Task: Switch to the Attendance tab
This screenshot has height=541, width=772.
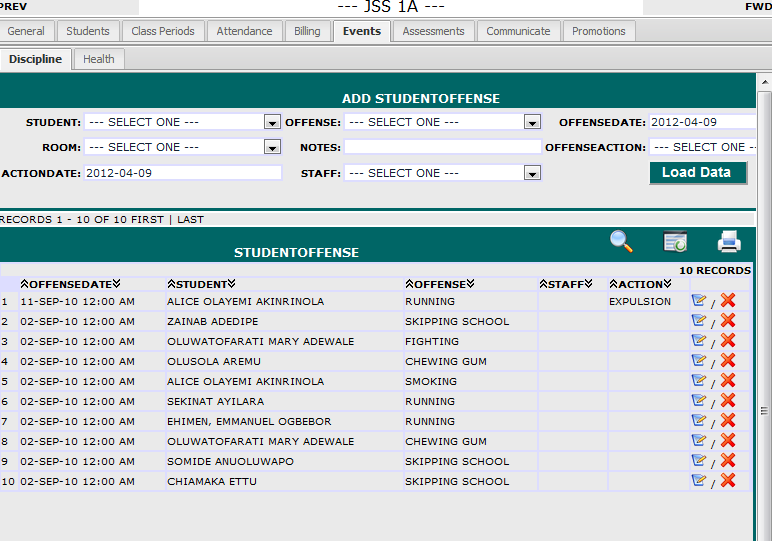Action: [245, 31]
